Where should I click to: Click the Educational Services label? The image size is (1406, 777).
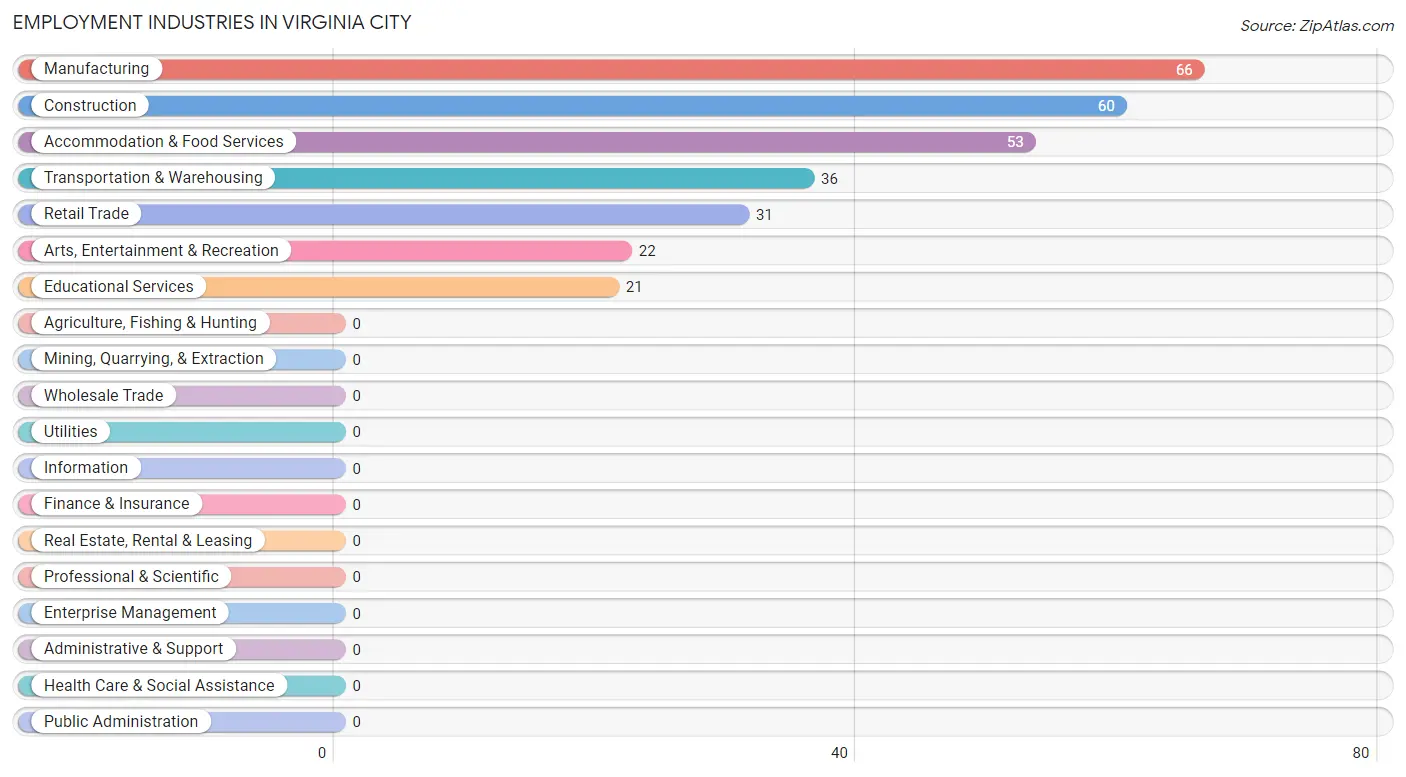coord(119,287)
